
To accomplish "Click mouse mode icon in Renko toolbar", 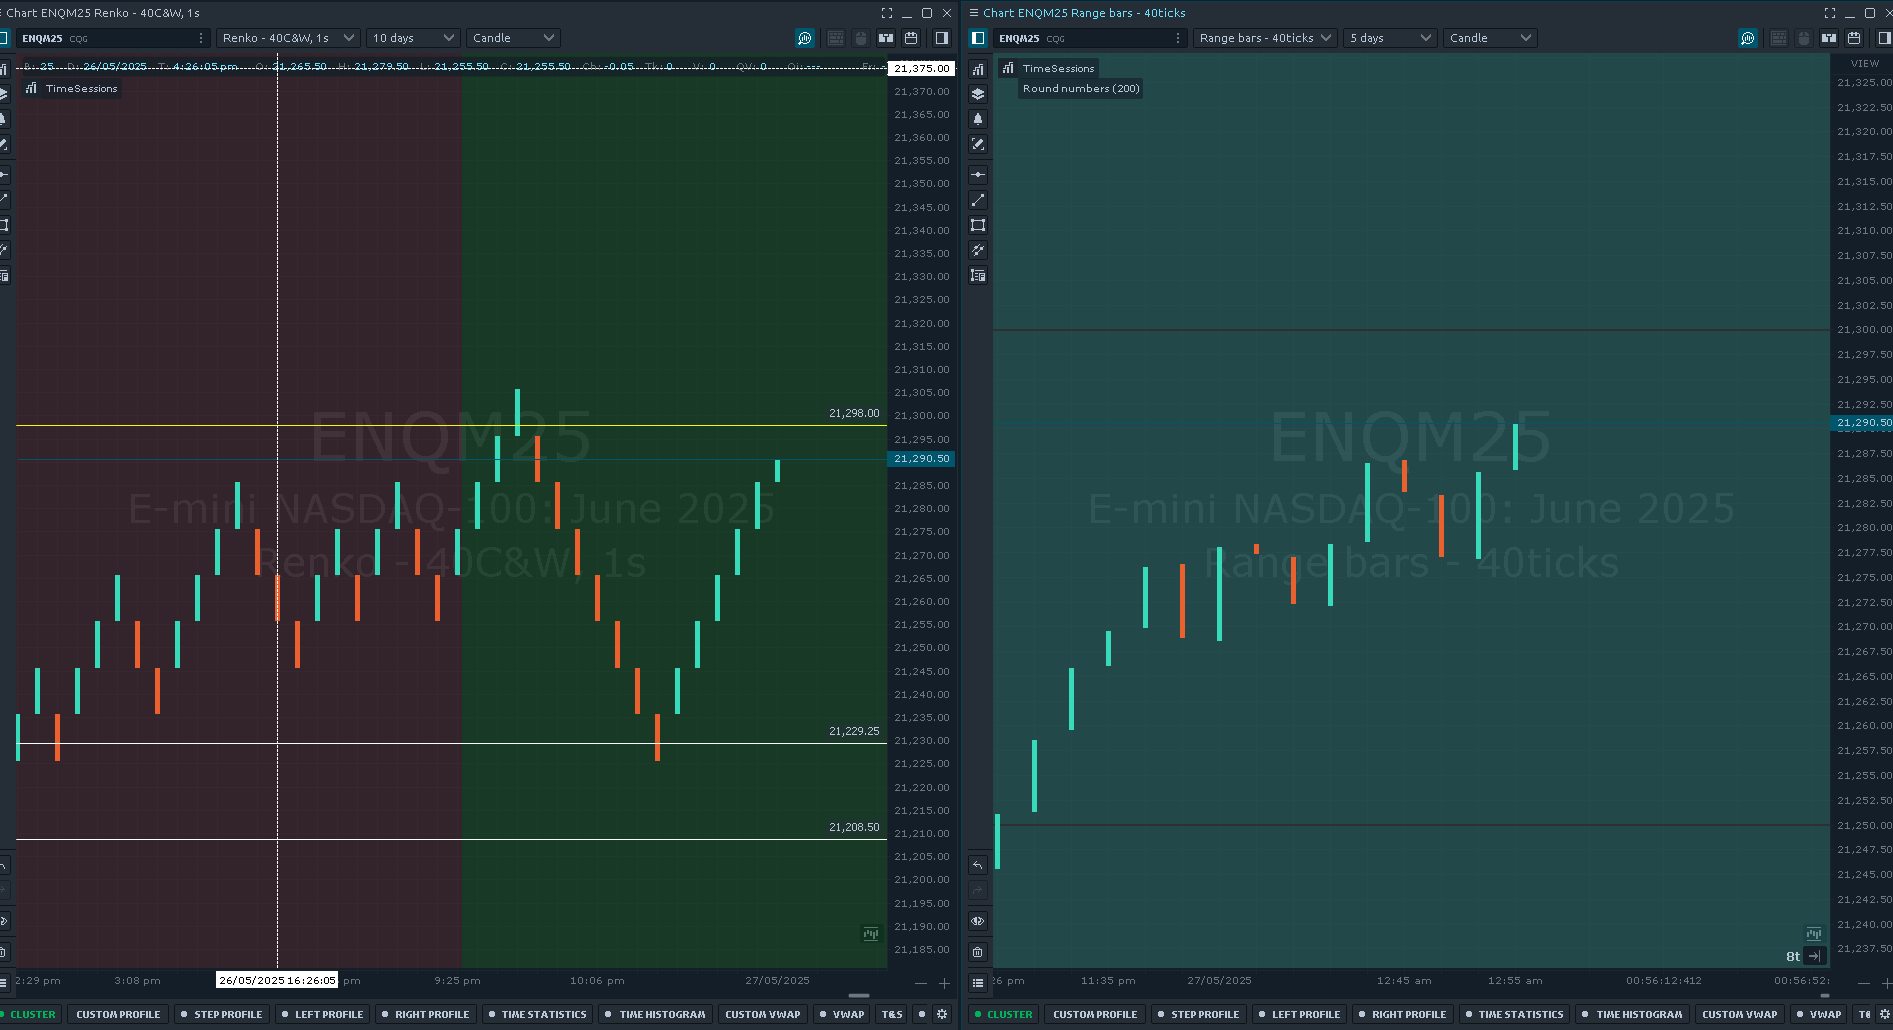I will pos(861,38).
